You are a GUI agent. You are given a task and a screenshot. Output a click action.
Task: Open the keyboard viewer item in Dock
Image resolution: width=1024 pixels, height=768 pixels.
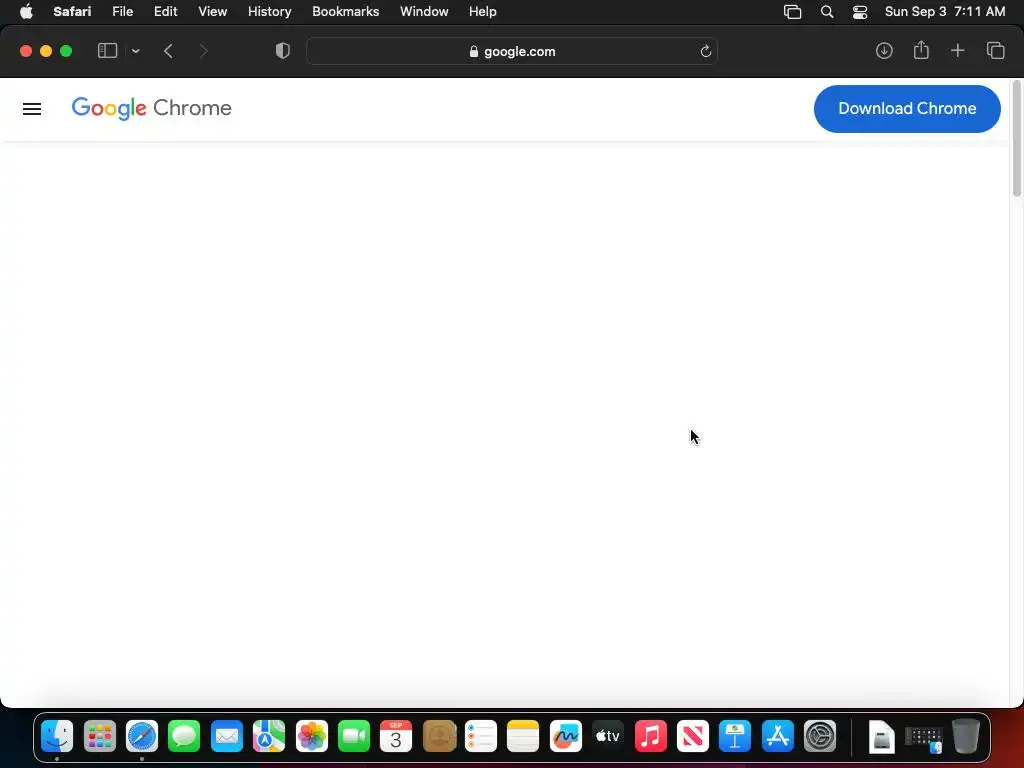pos(923,738)
